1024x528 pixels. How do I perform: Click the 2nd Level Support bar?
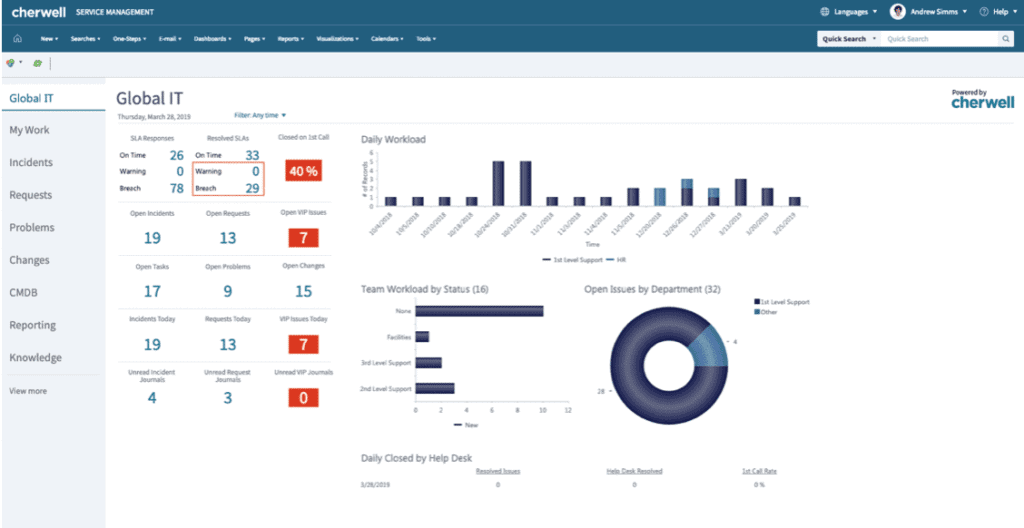tap(435, 388)
